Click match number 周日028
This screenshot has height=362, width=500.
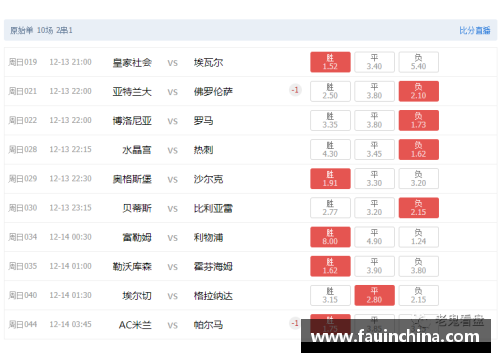[x=23, y=149]
